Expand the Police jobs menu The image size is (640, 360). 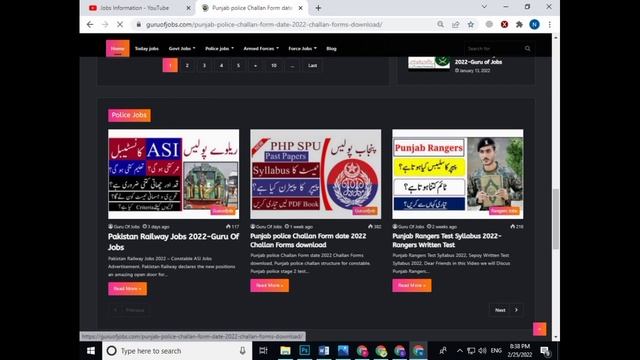coord(220,49)
